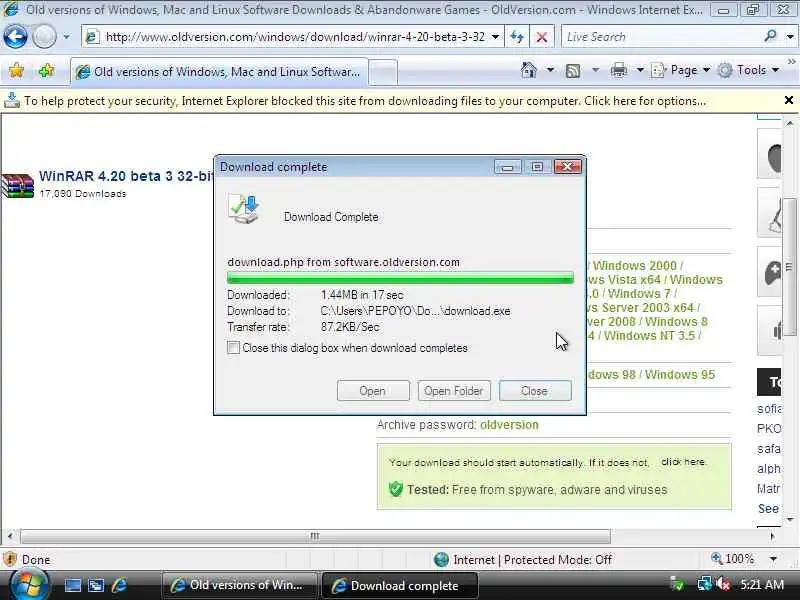Click Show Desktop quick launch icon
This screenshot has width=800, height=600.
coord(72,585)
